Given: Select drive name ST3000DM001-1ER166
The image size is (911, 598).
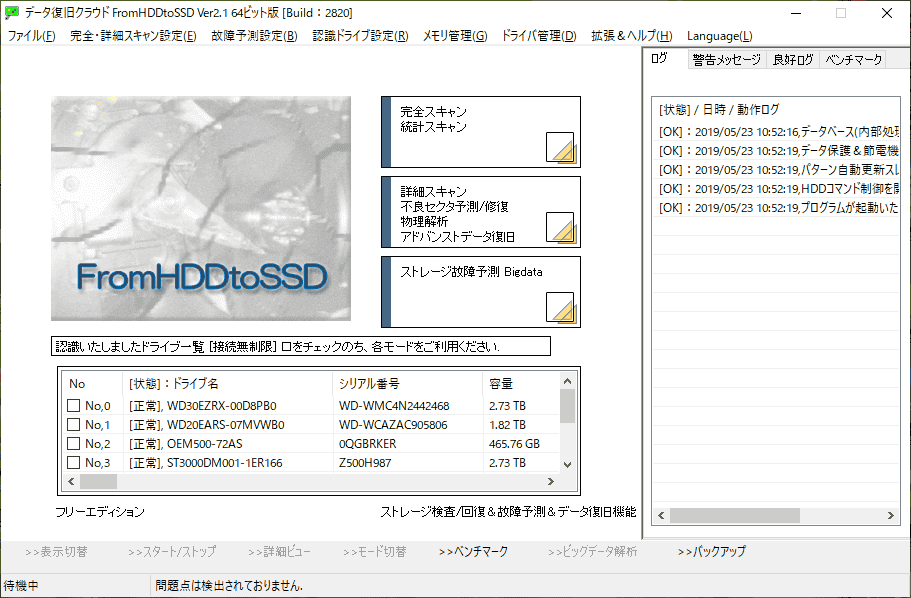Looking at the screenshot, I should point(224,463).
